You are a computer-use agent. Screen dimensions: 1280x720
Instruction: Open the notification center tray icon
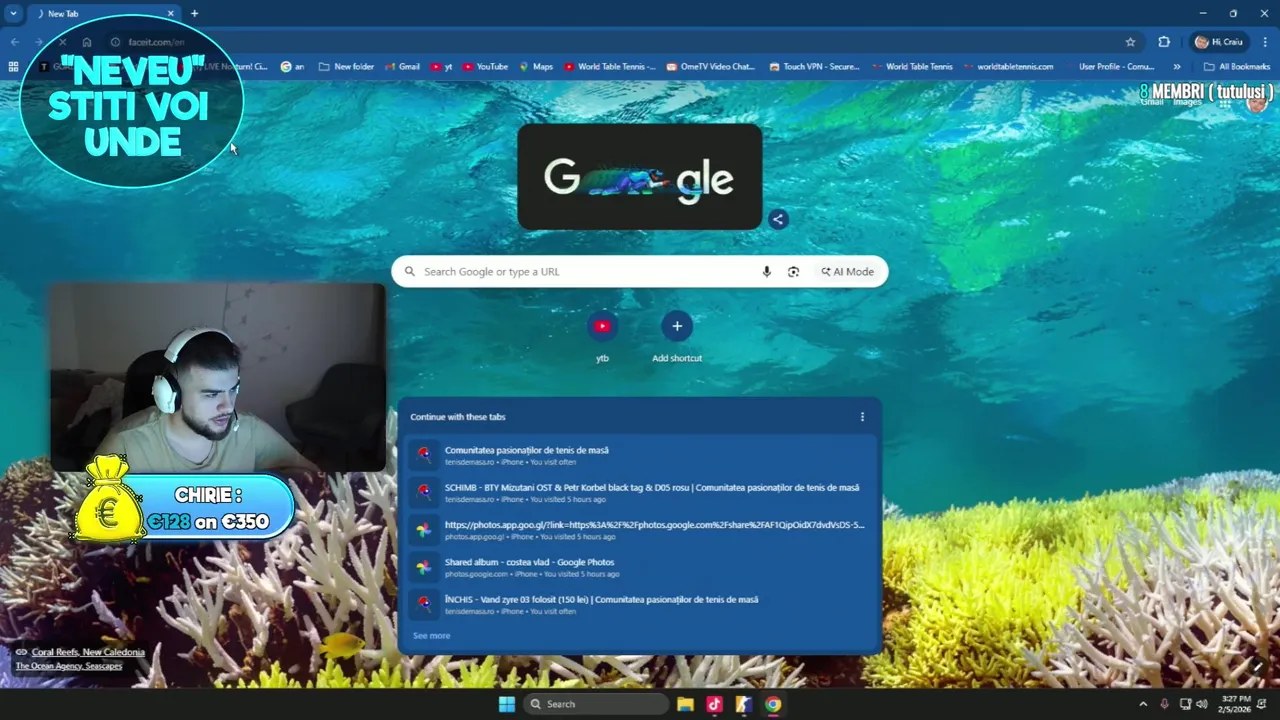pyautogui.click(x=1260, y=704)
